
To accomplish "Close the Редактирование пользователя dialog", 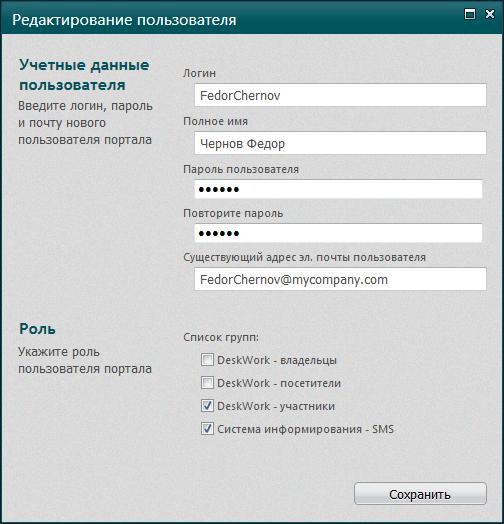I will (x=490, y=14).
